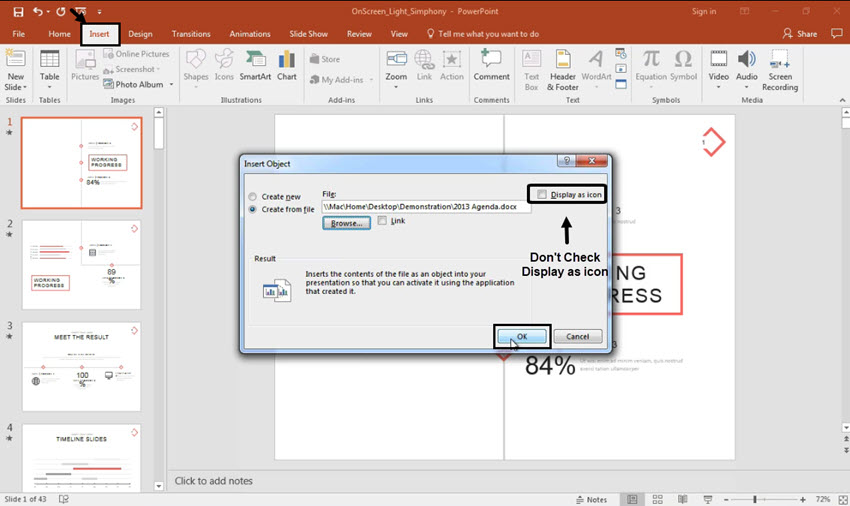Check the Display as icon checkbox
850x506 pixels.
pyautogui.click(x=542, y=194)
